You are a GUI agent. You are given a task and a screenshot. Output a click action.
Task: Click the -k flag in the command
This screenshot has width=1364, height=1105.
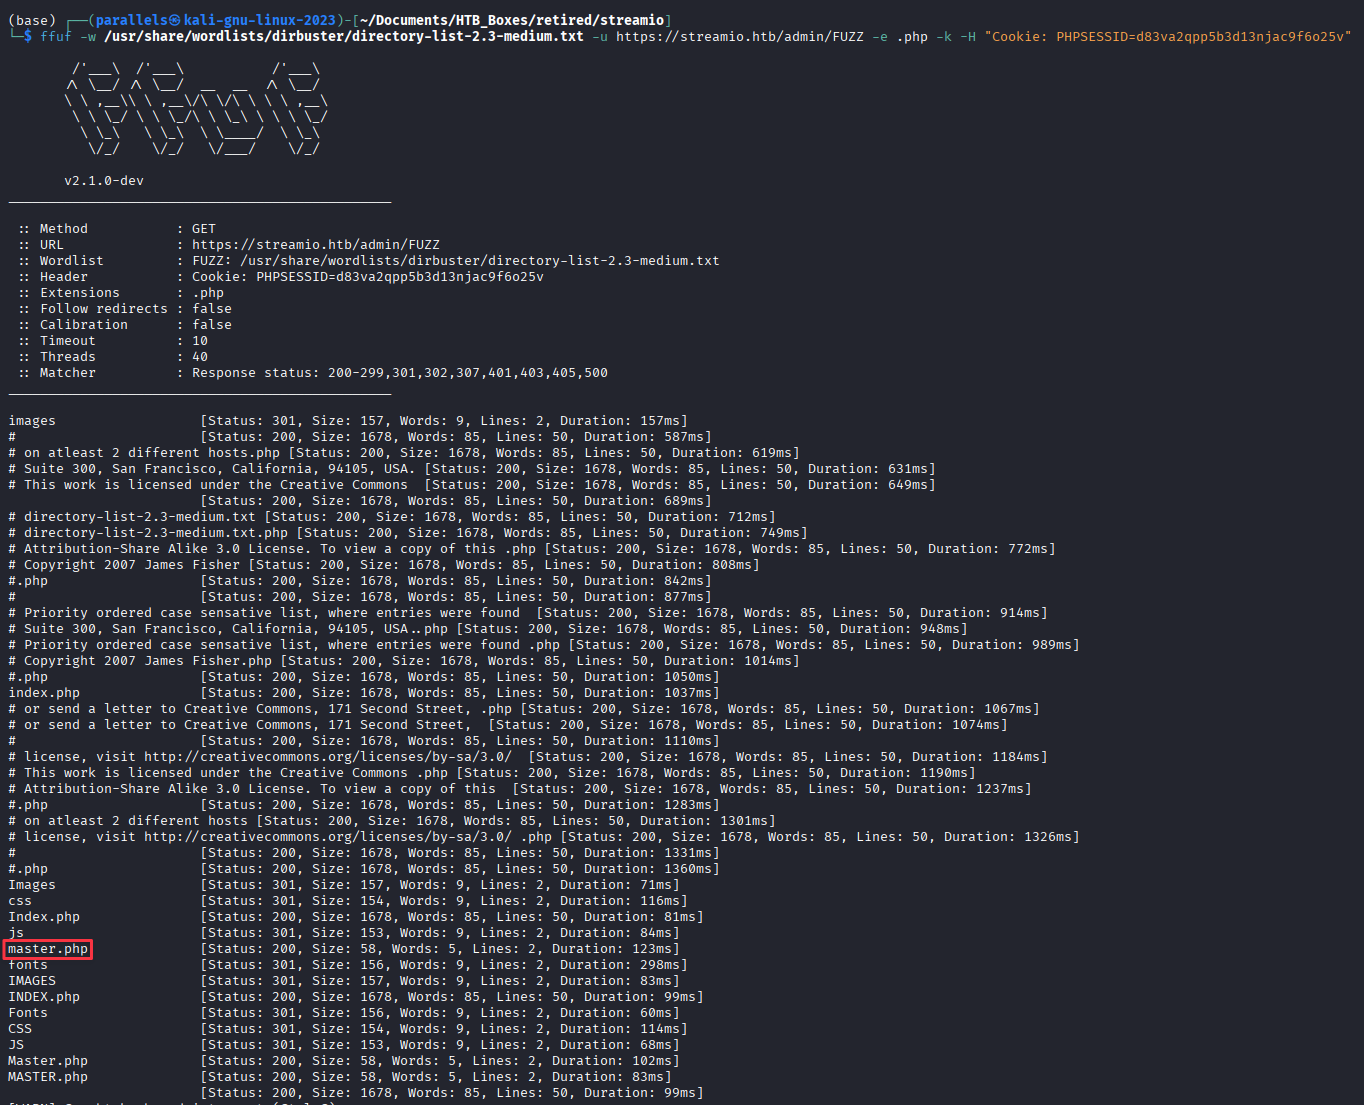click(944, 36)
